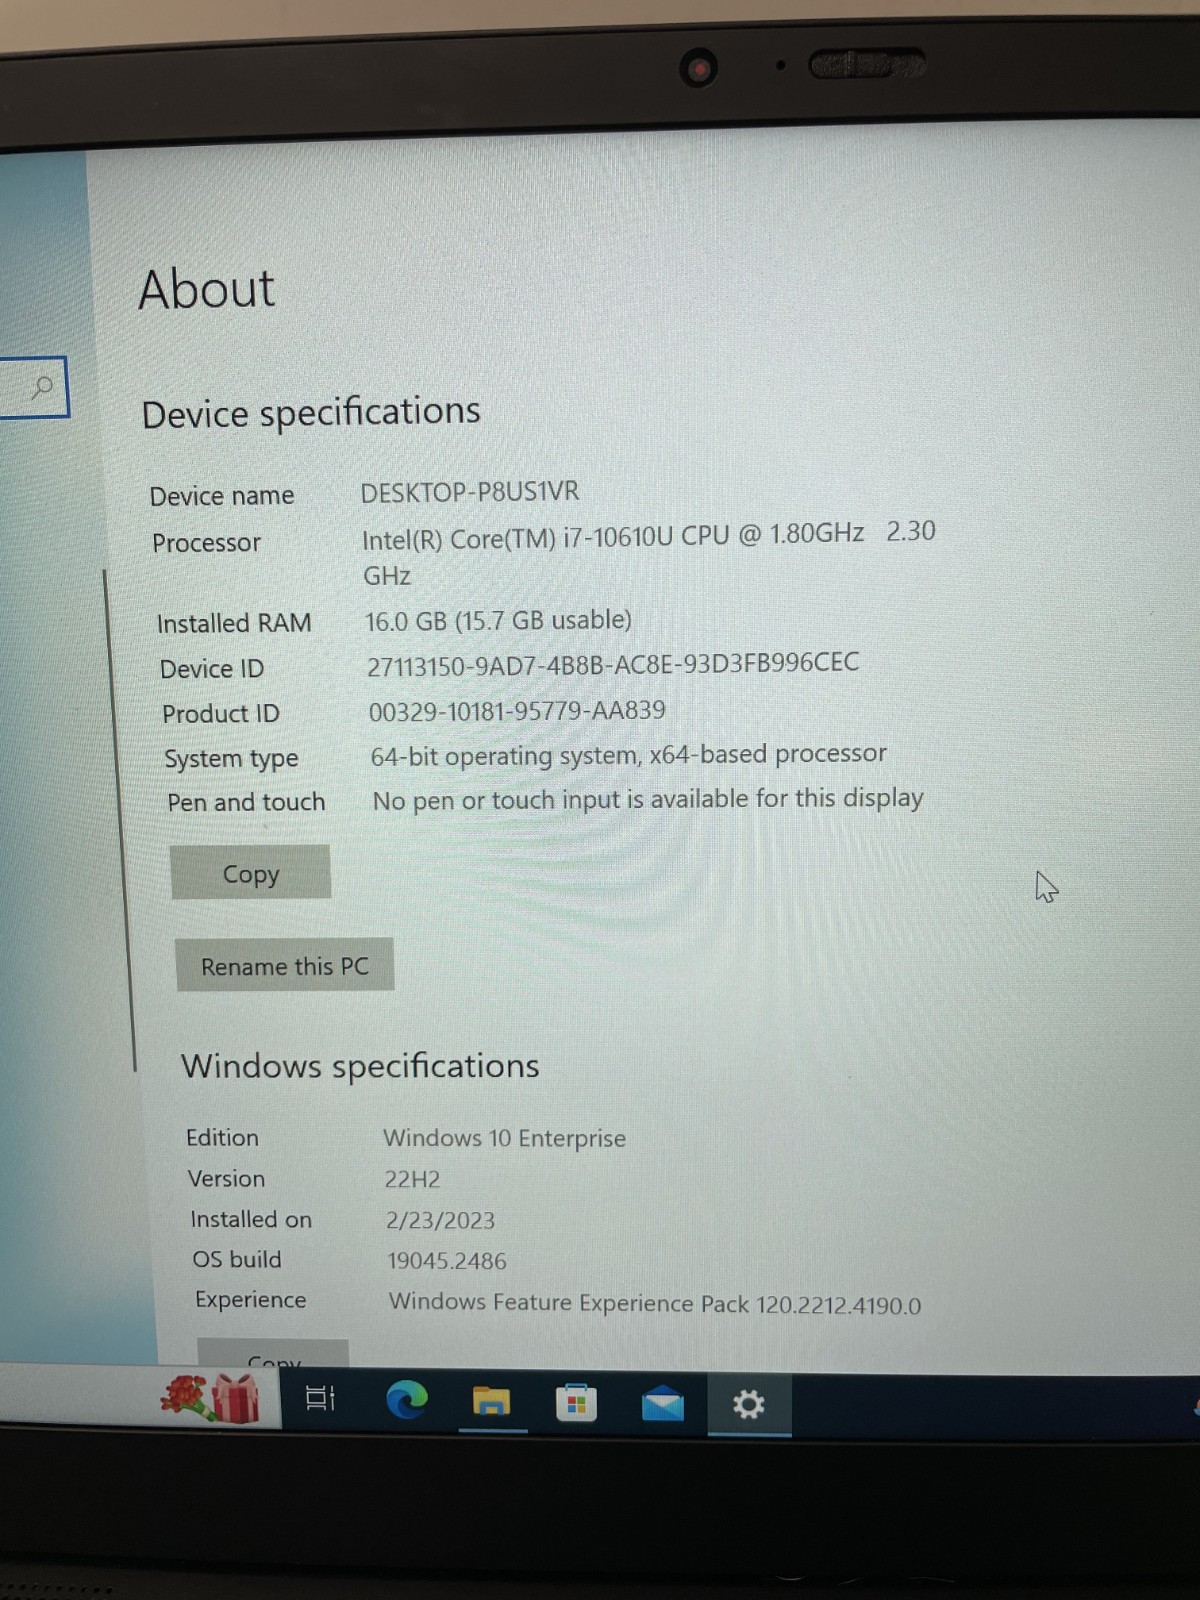Image resolution: width=1200 pixels, height=1600 pixels.
Task: Open the Mail app taskbar icon
Action: point(663,1404)
